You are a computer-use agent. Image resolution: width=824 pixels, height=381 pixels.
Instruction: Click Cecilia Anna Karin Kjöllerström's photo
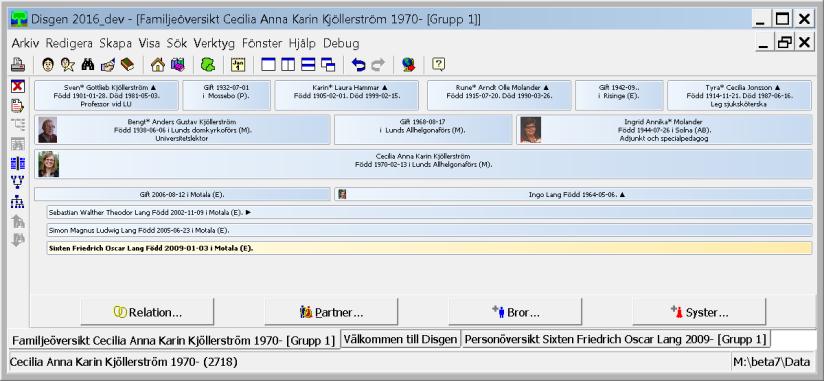tap(48, 164)
